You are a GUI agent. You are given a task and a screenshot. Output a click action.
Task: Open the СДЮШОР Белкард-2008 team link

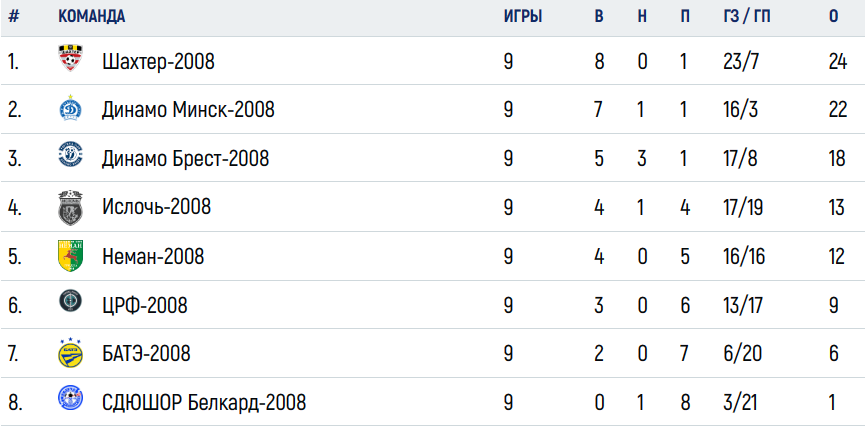204,403
